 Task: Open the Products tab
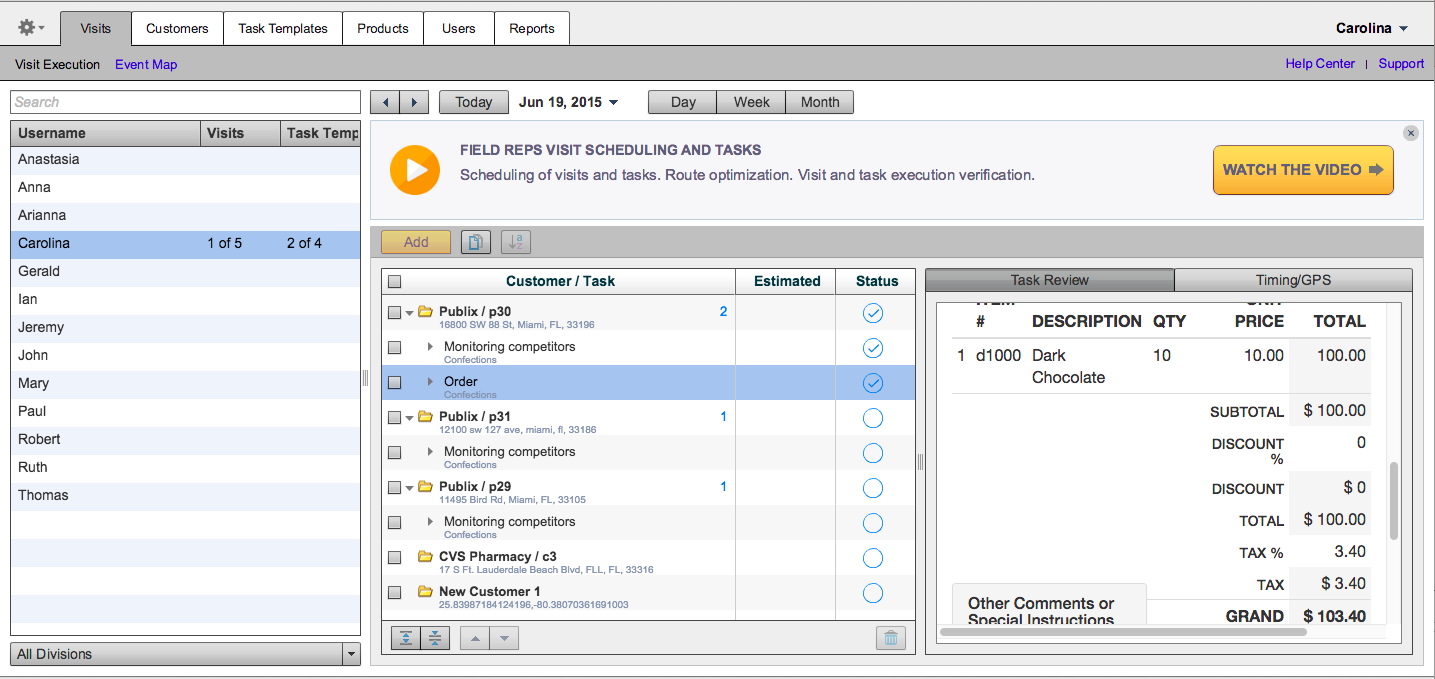[383, 28]
